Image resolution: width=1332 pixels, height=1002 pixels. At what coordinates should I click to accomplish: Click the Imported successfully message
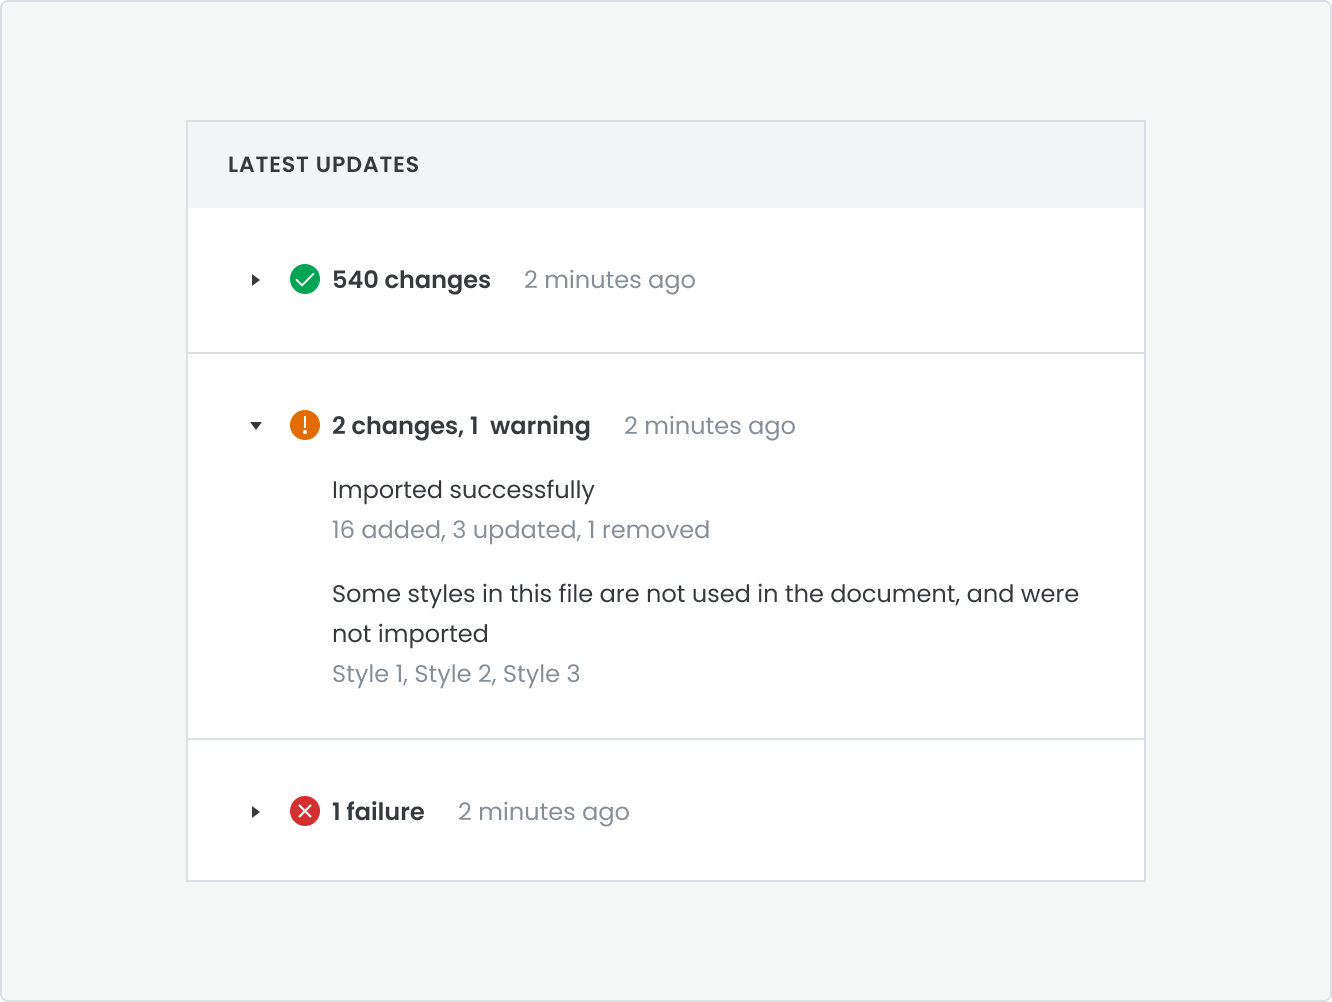click(463, 490)
